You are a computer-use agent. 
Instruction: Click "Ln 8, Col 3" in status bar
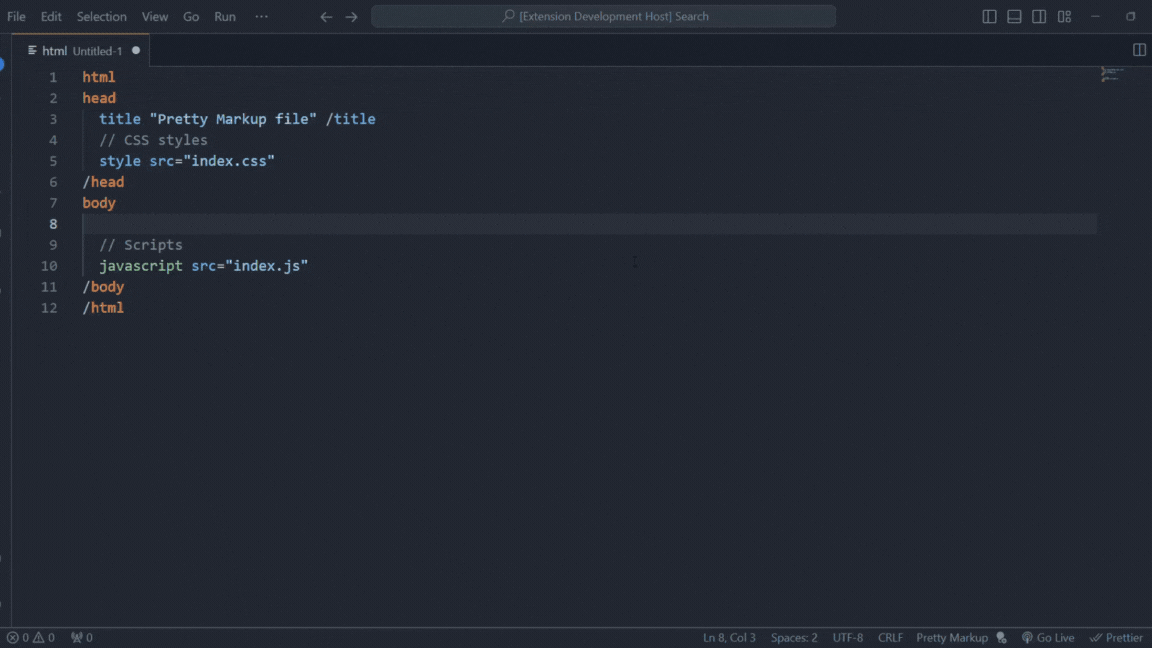729,638
